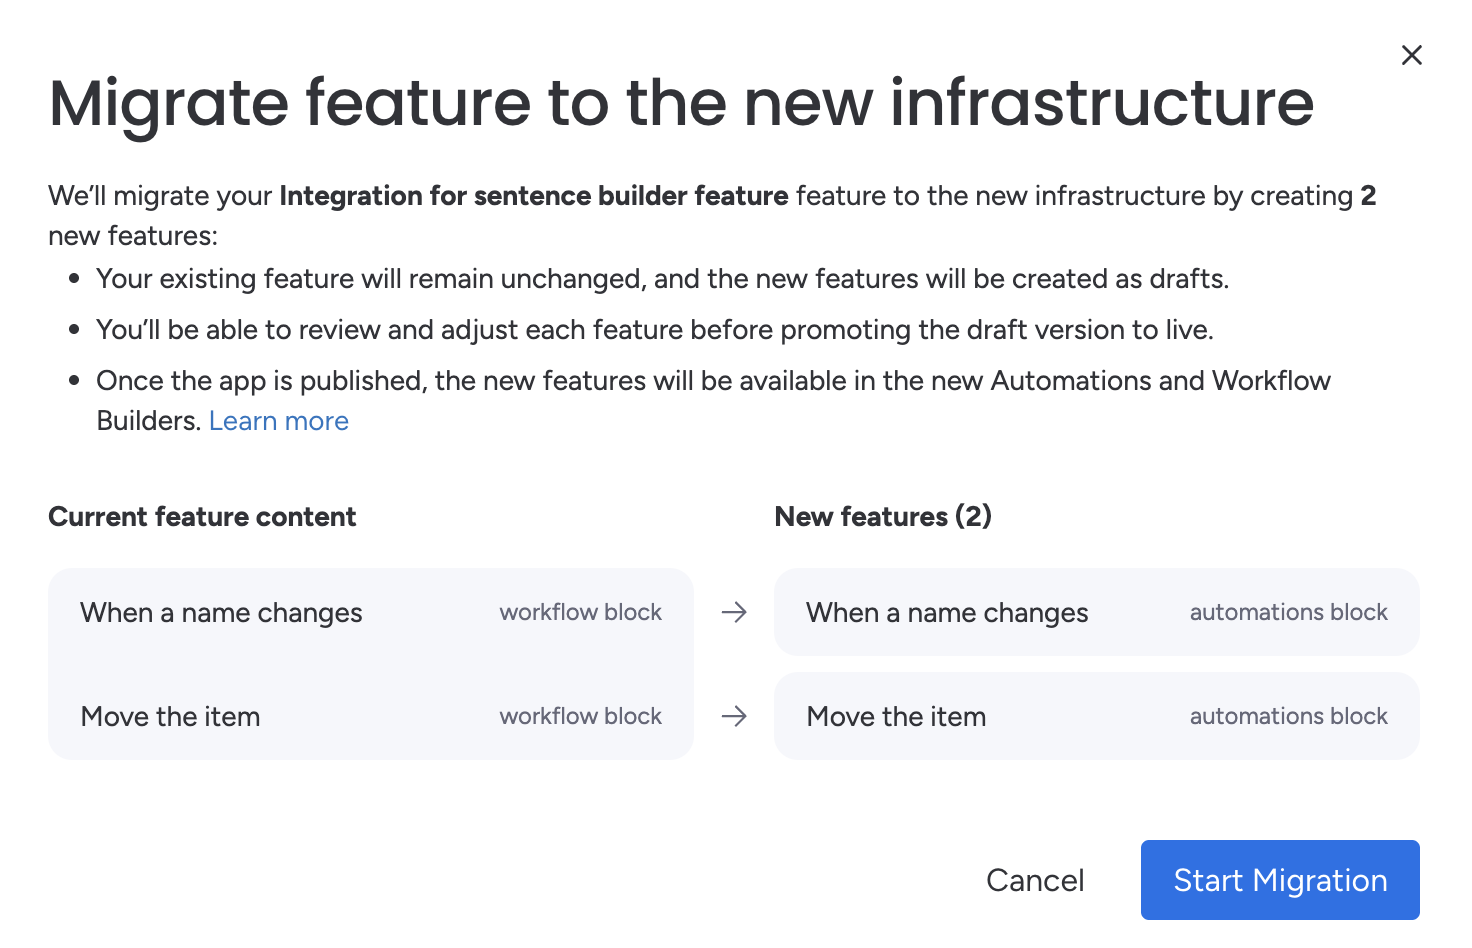Select current feature 'Move the item'
Screen dimensions: 1472x948
pos(170,716)
